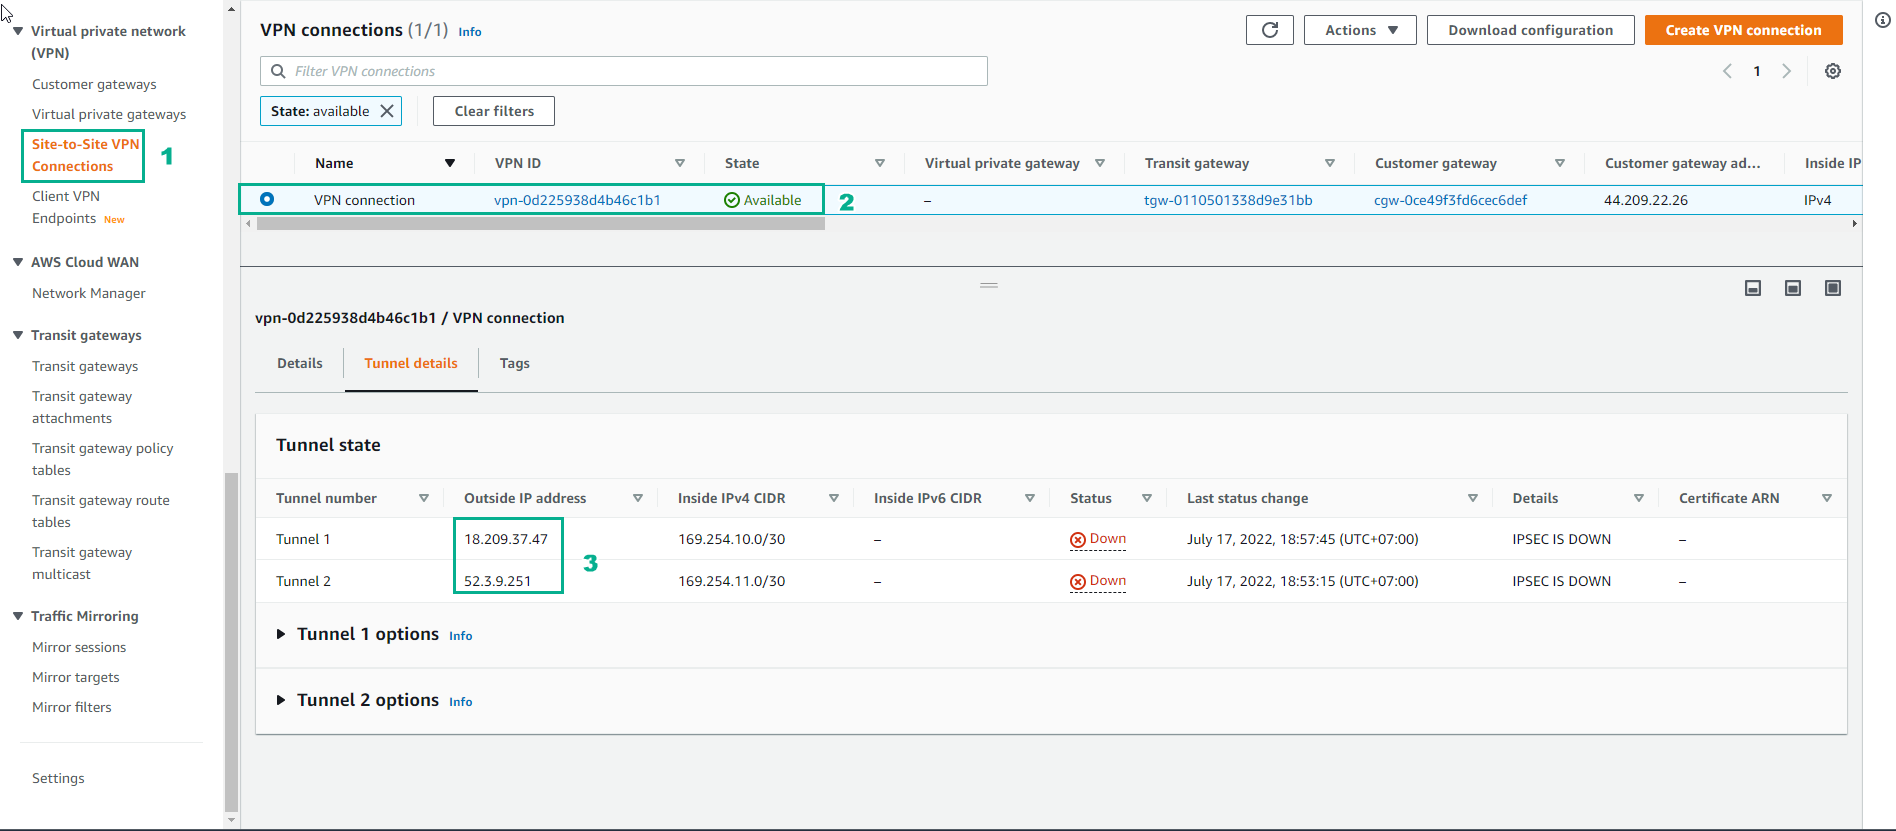
Task: Switch to the Tunnel details tab
Action: tap(411, 363)
